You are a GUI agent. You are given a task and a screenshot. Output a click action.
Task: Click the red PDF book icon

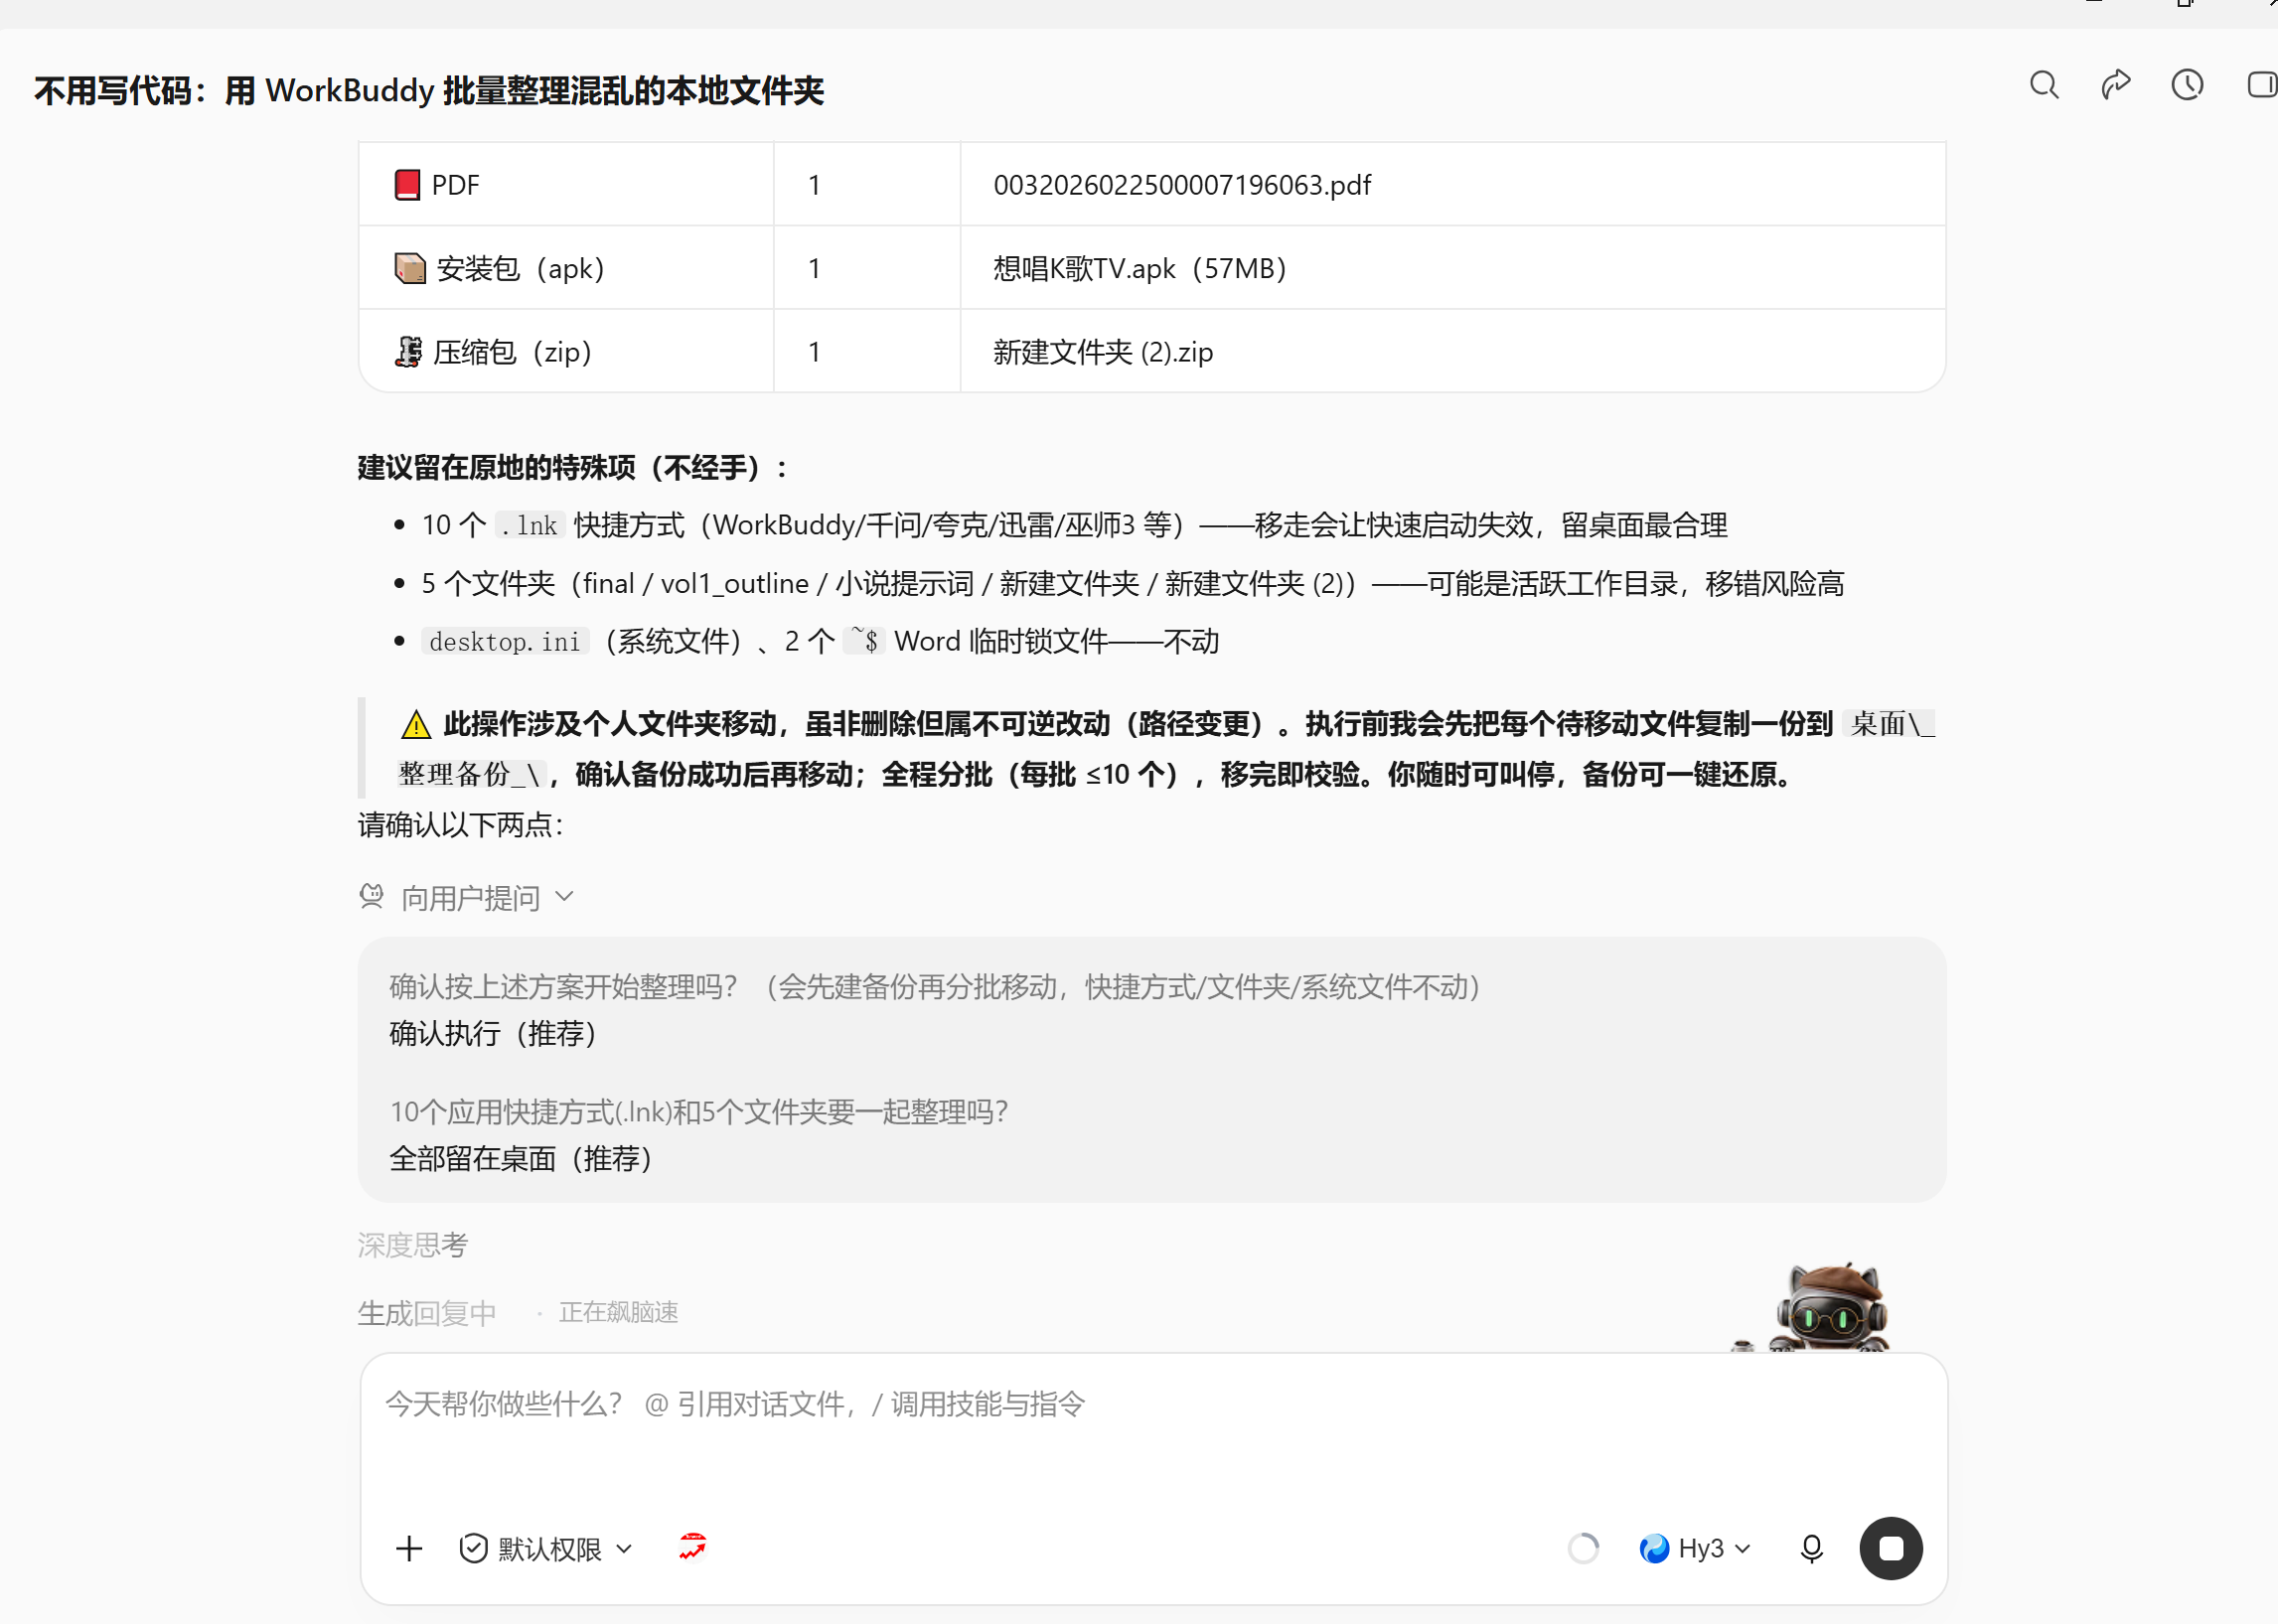click(407, 185)
